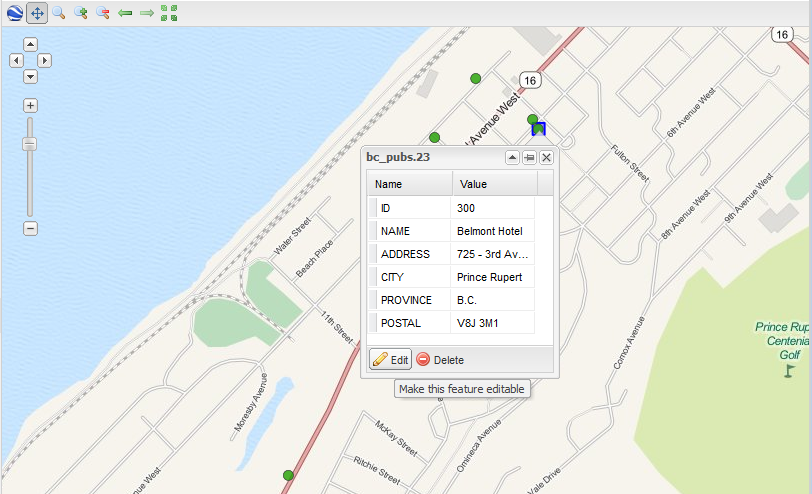Click the zoom in magnifier icon
812x494 pixels.
[x=81, y=13]
